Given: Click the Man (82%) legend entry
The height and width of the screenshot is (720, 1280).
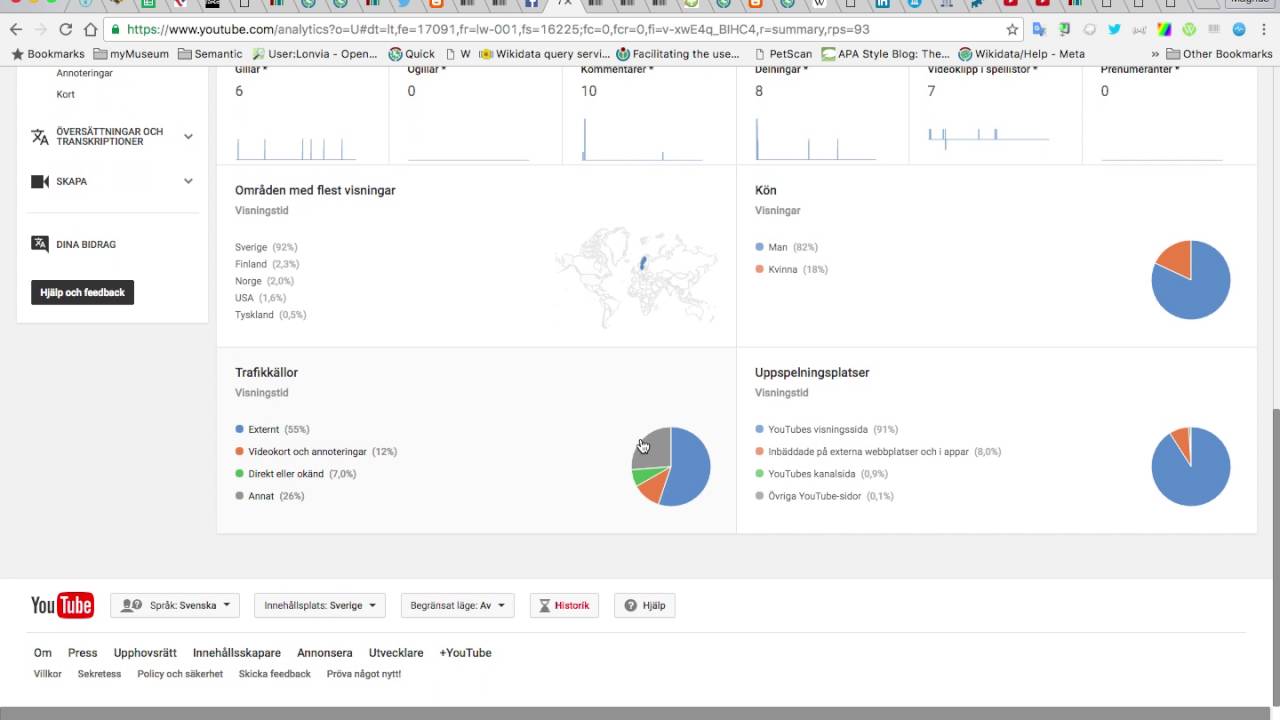Looking at the screenshot, I should [x=786, y=247].
